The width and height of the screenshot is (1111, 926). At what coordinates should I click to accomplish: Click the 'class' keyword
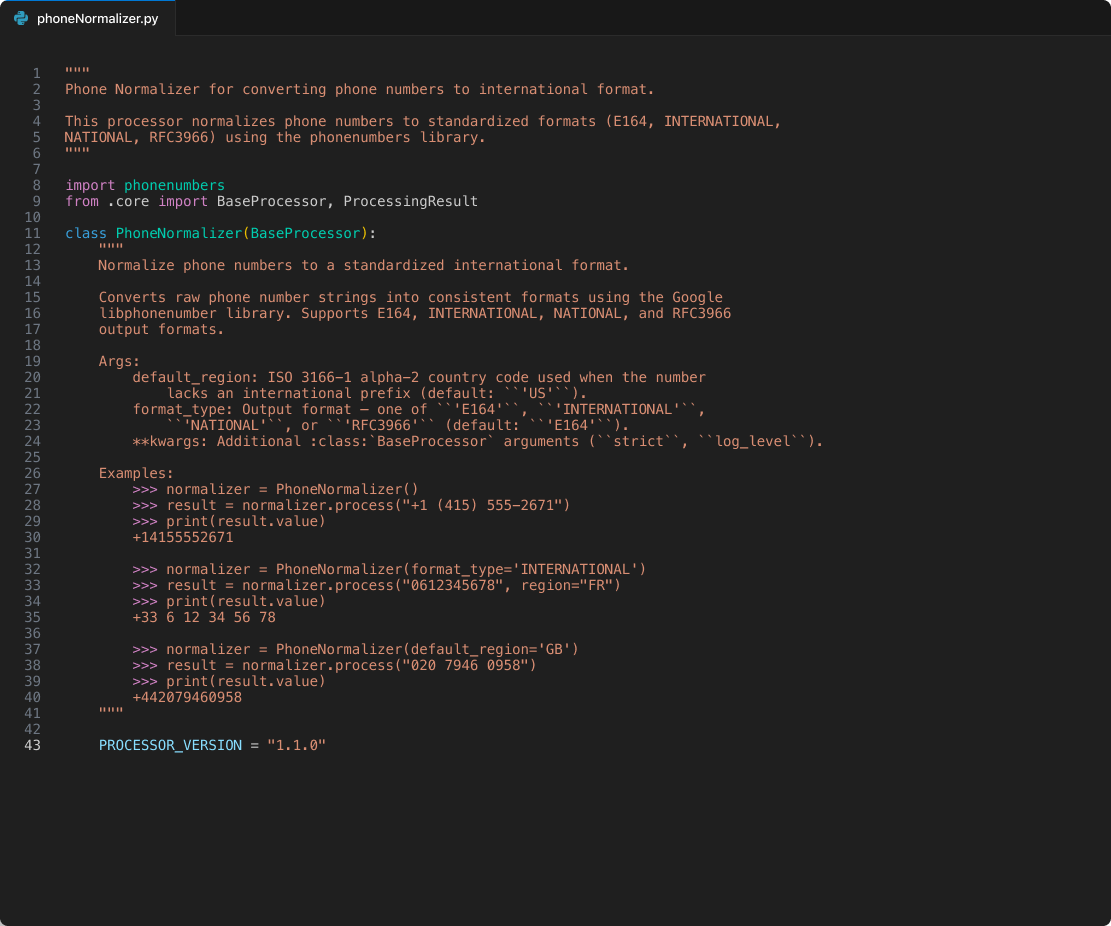pos(86,233)
